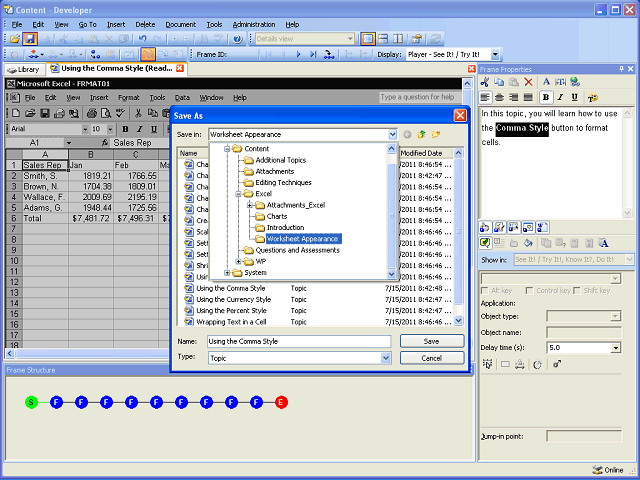Toggle Underline in Frame Properties
Screen dimensions: 640x480
pos(574,97)
